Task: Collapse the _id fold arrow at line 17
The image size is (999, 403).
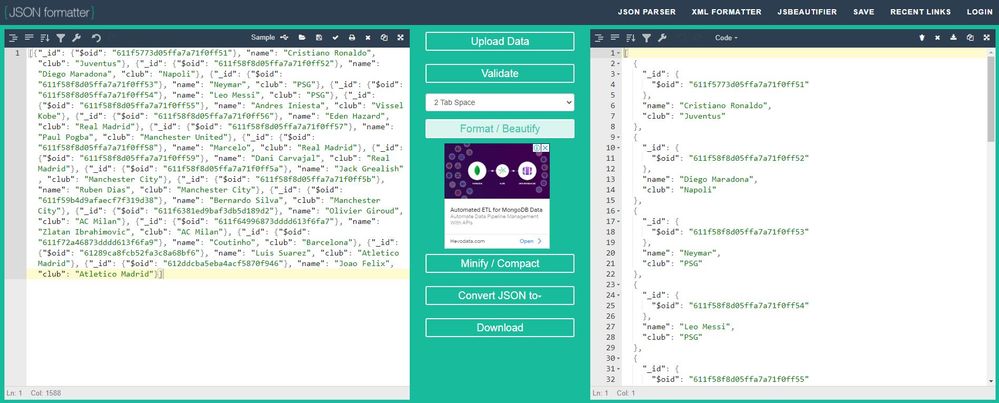Action: click(619, 222)
